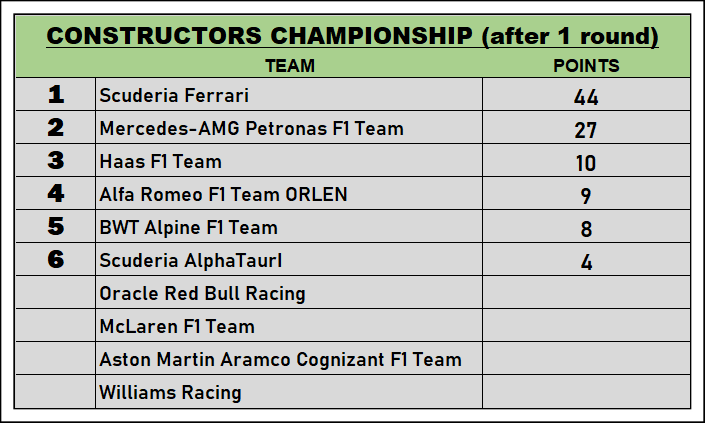
Task: Click the empty points cell for McLaren
Action: [x=586, y=326]
